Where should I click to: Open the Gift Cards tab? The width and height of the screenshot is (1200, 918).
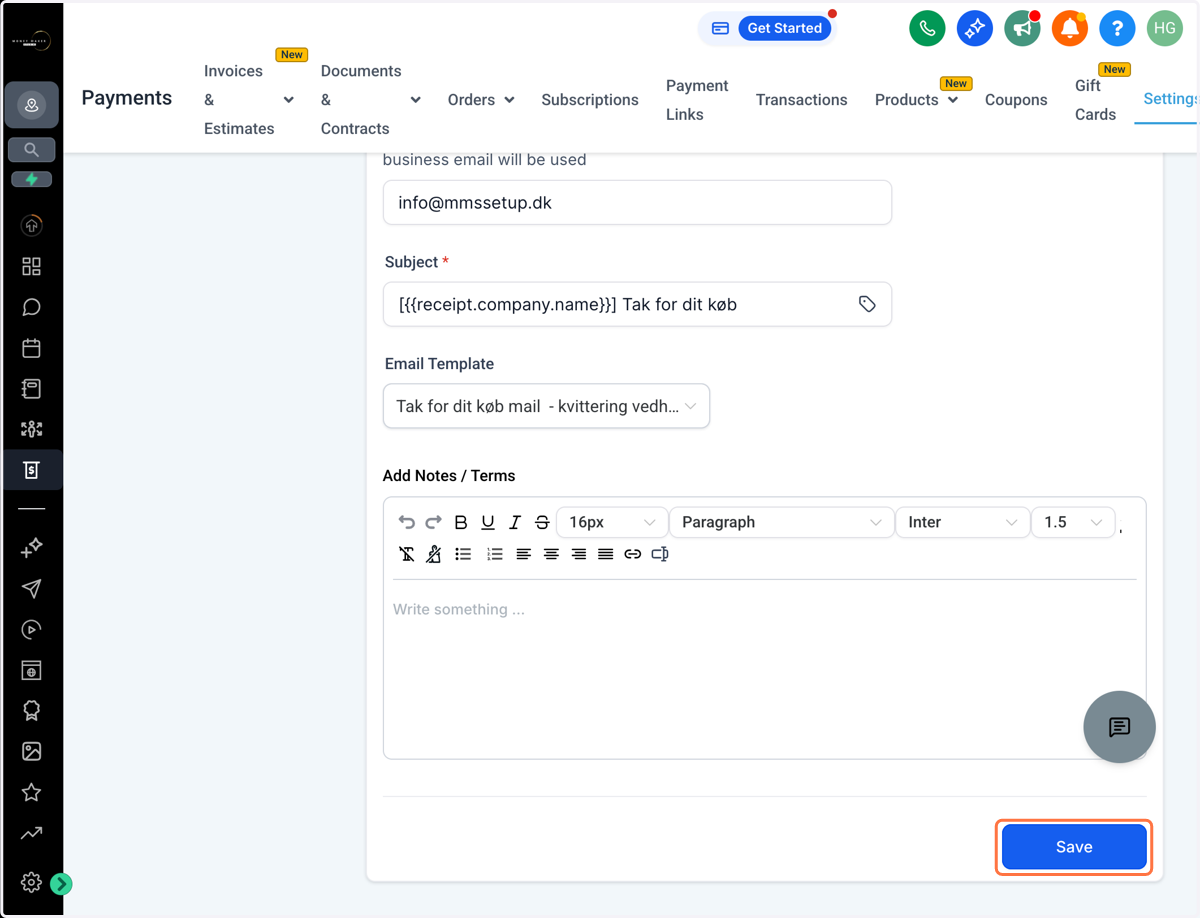coord(1095,100)
